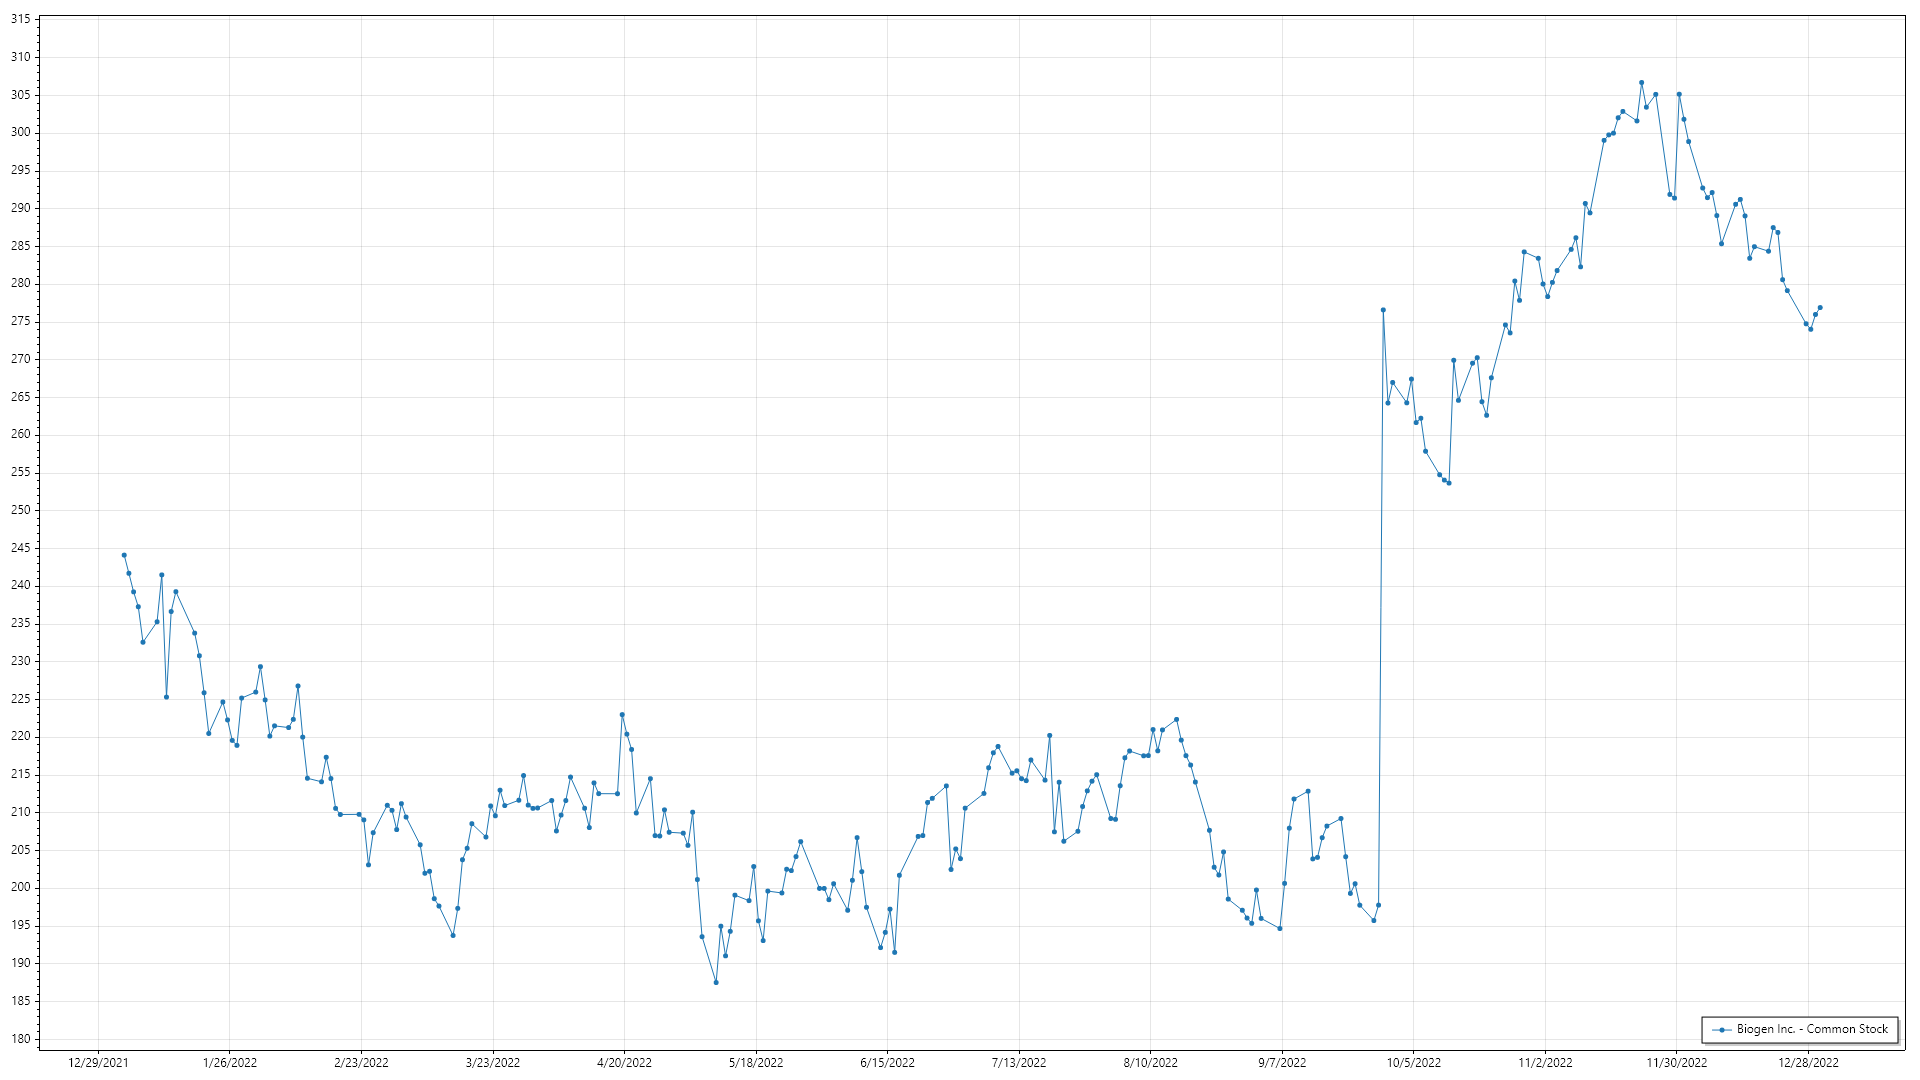Image resolution: width=1920 pixels, height=1080 pixels.
Task: Click the 250 value on the y-axis
Action: [x=20, y=510]
